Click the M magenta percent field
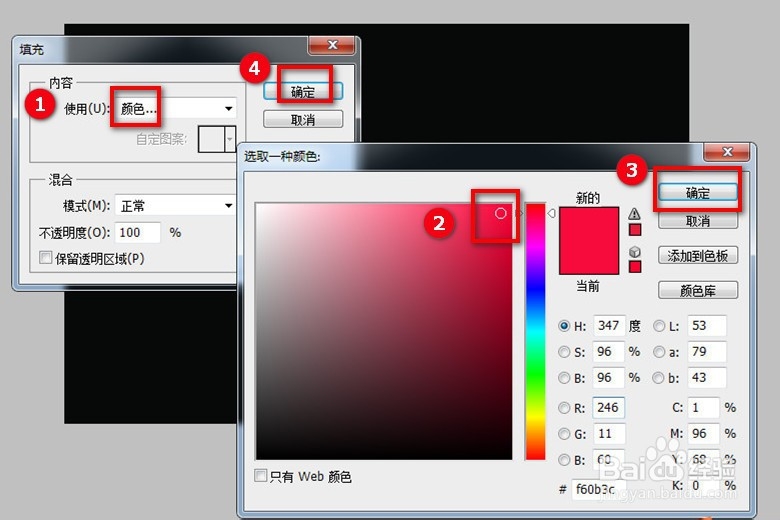Viewport: 780px width, 520px height. (x=703, y=434)
